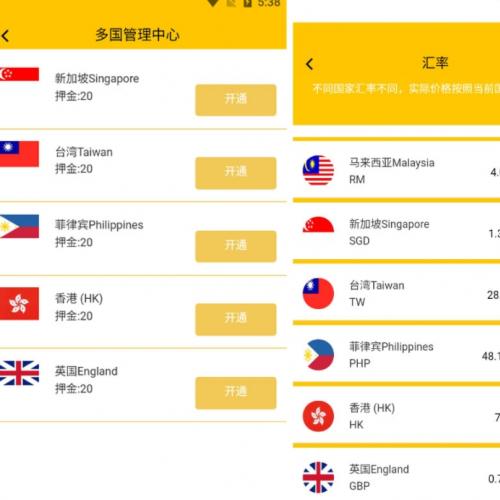Select round Hong Kong flag in exchange rates
500x500 pixels.
point(318,416)
